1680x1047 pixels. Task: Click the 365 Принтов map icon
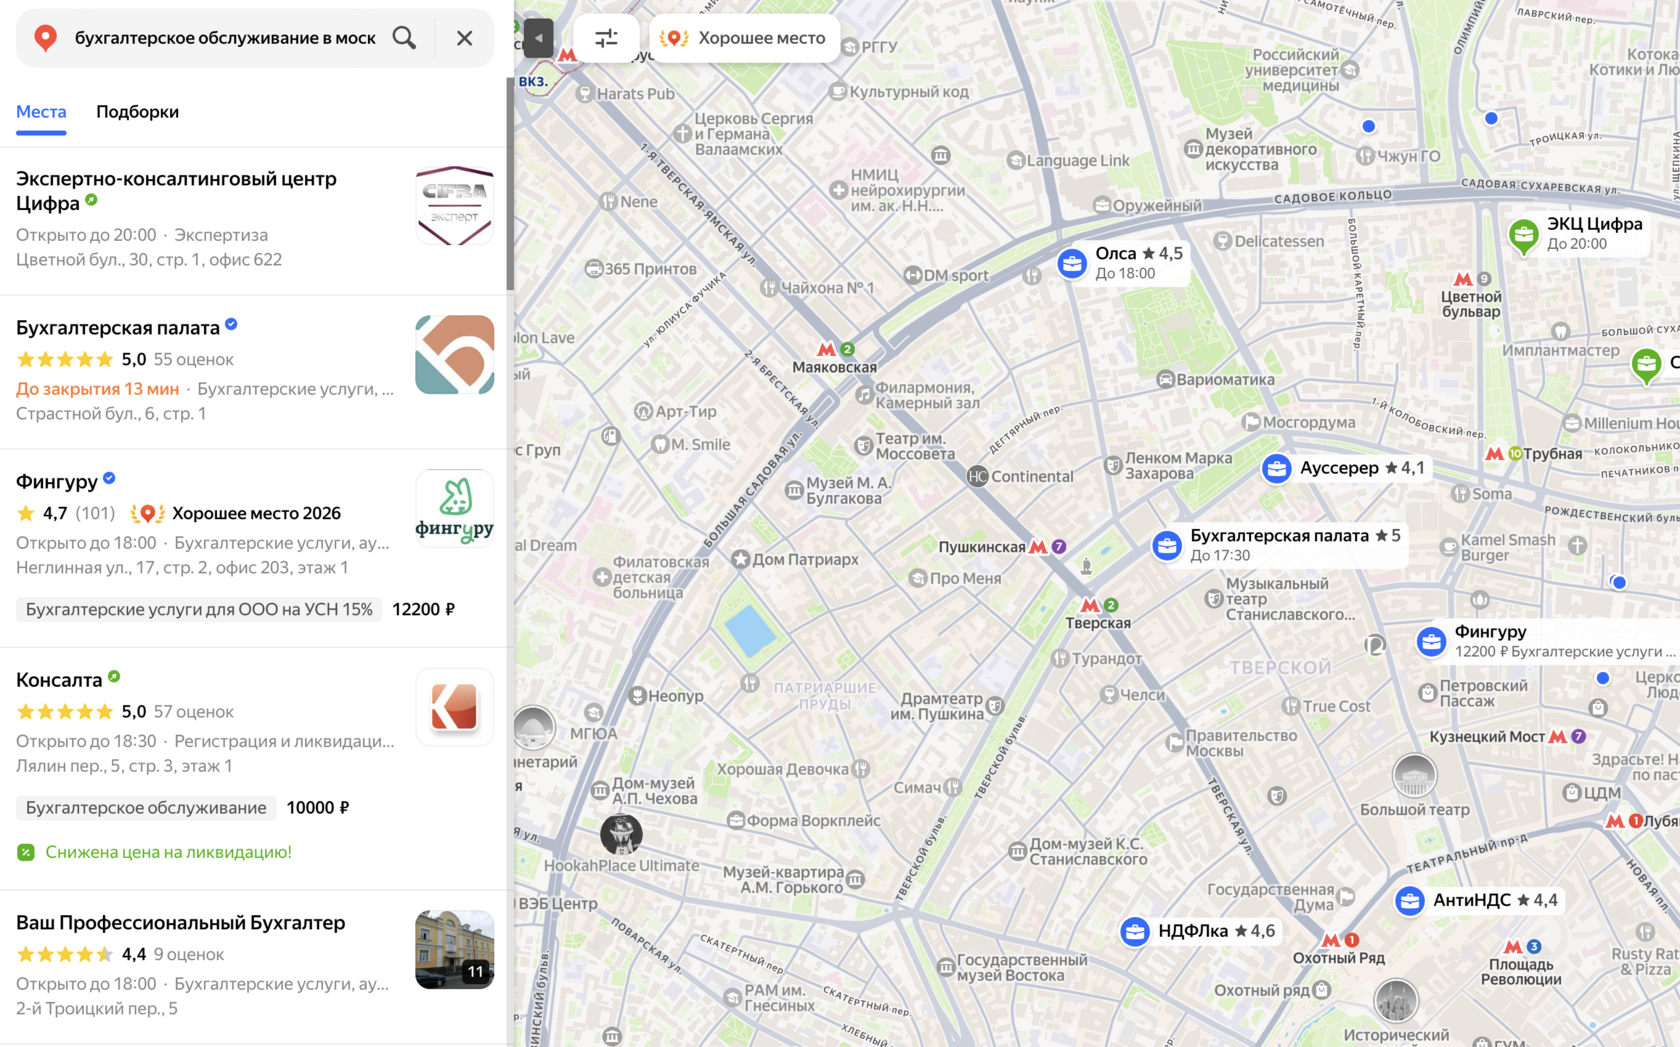[x=593, y=269]
